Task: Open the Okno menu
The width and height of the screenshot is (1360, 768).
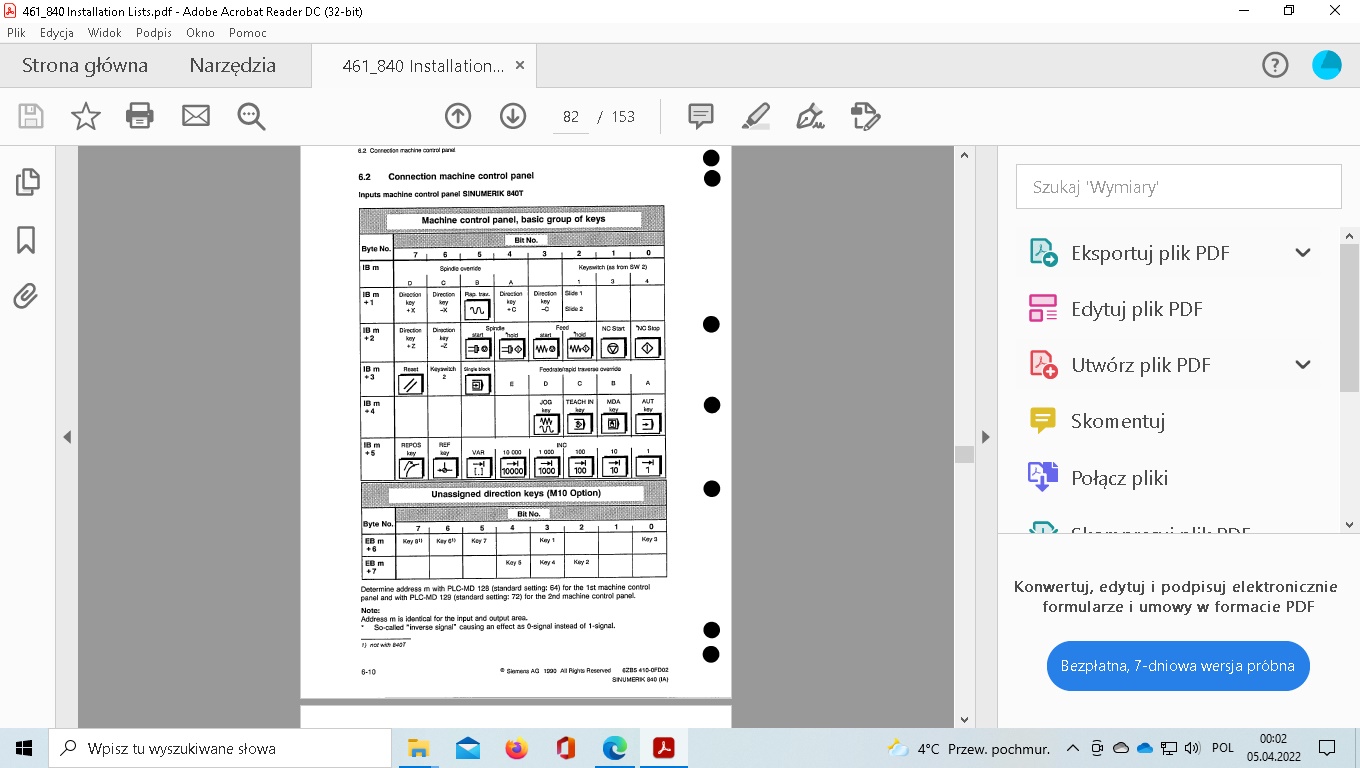Action: point(200,33)
